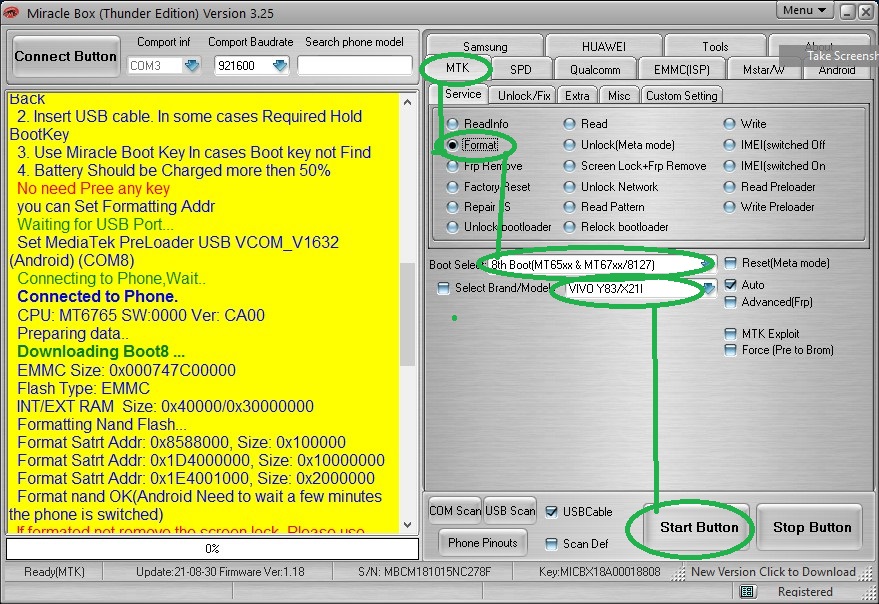Enable Force (Pre to Brom) checkbox
The width and height of the screenshot is (879, 604).
(730, 350)
